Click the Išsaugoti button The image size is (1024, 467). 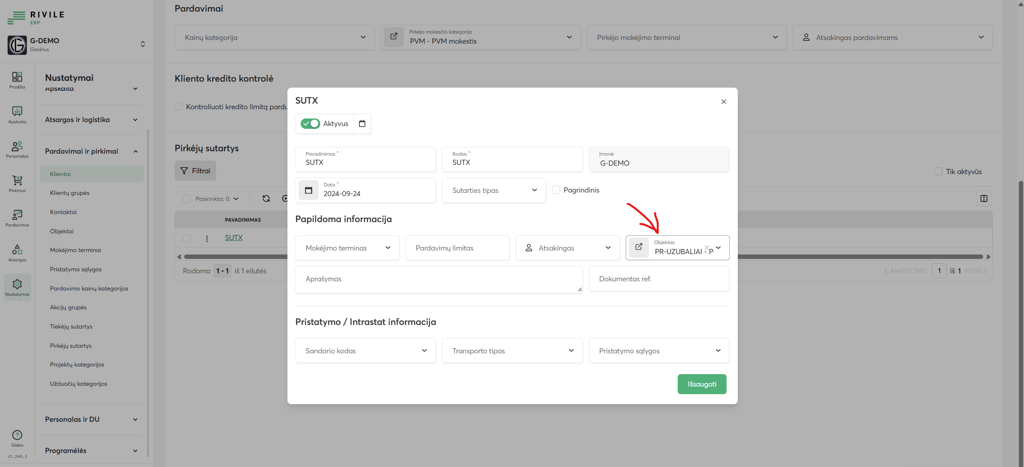(x=701, y=384)
